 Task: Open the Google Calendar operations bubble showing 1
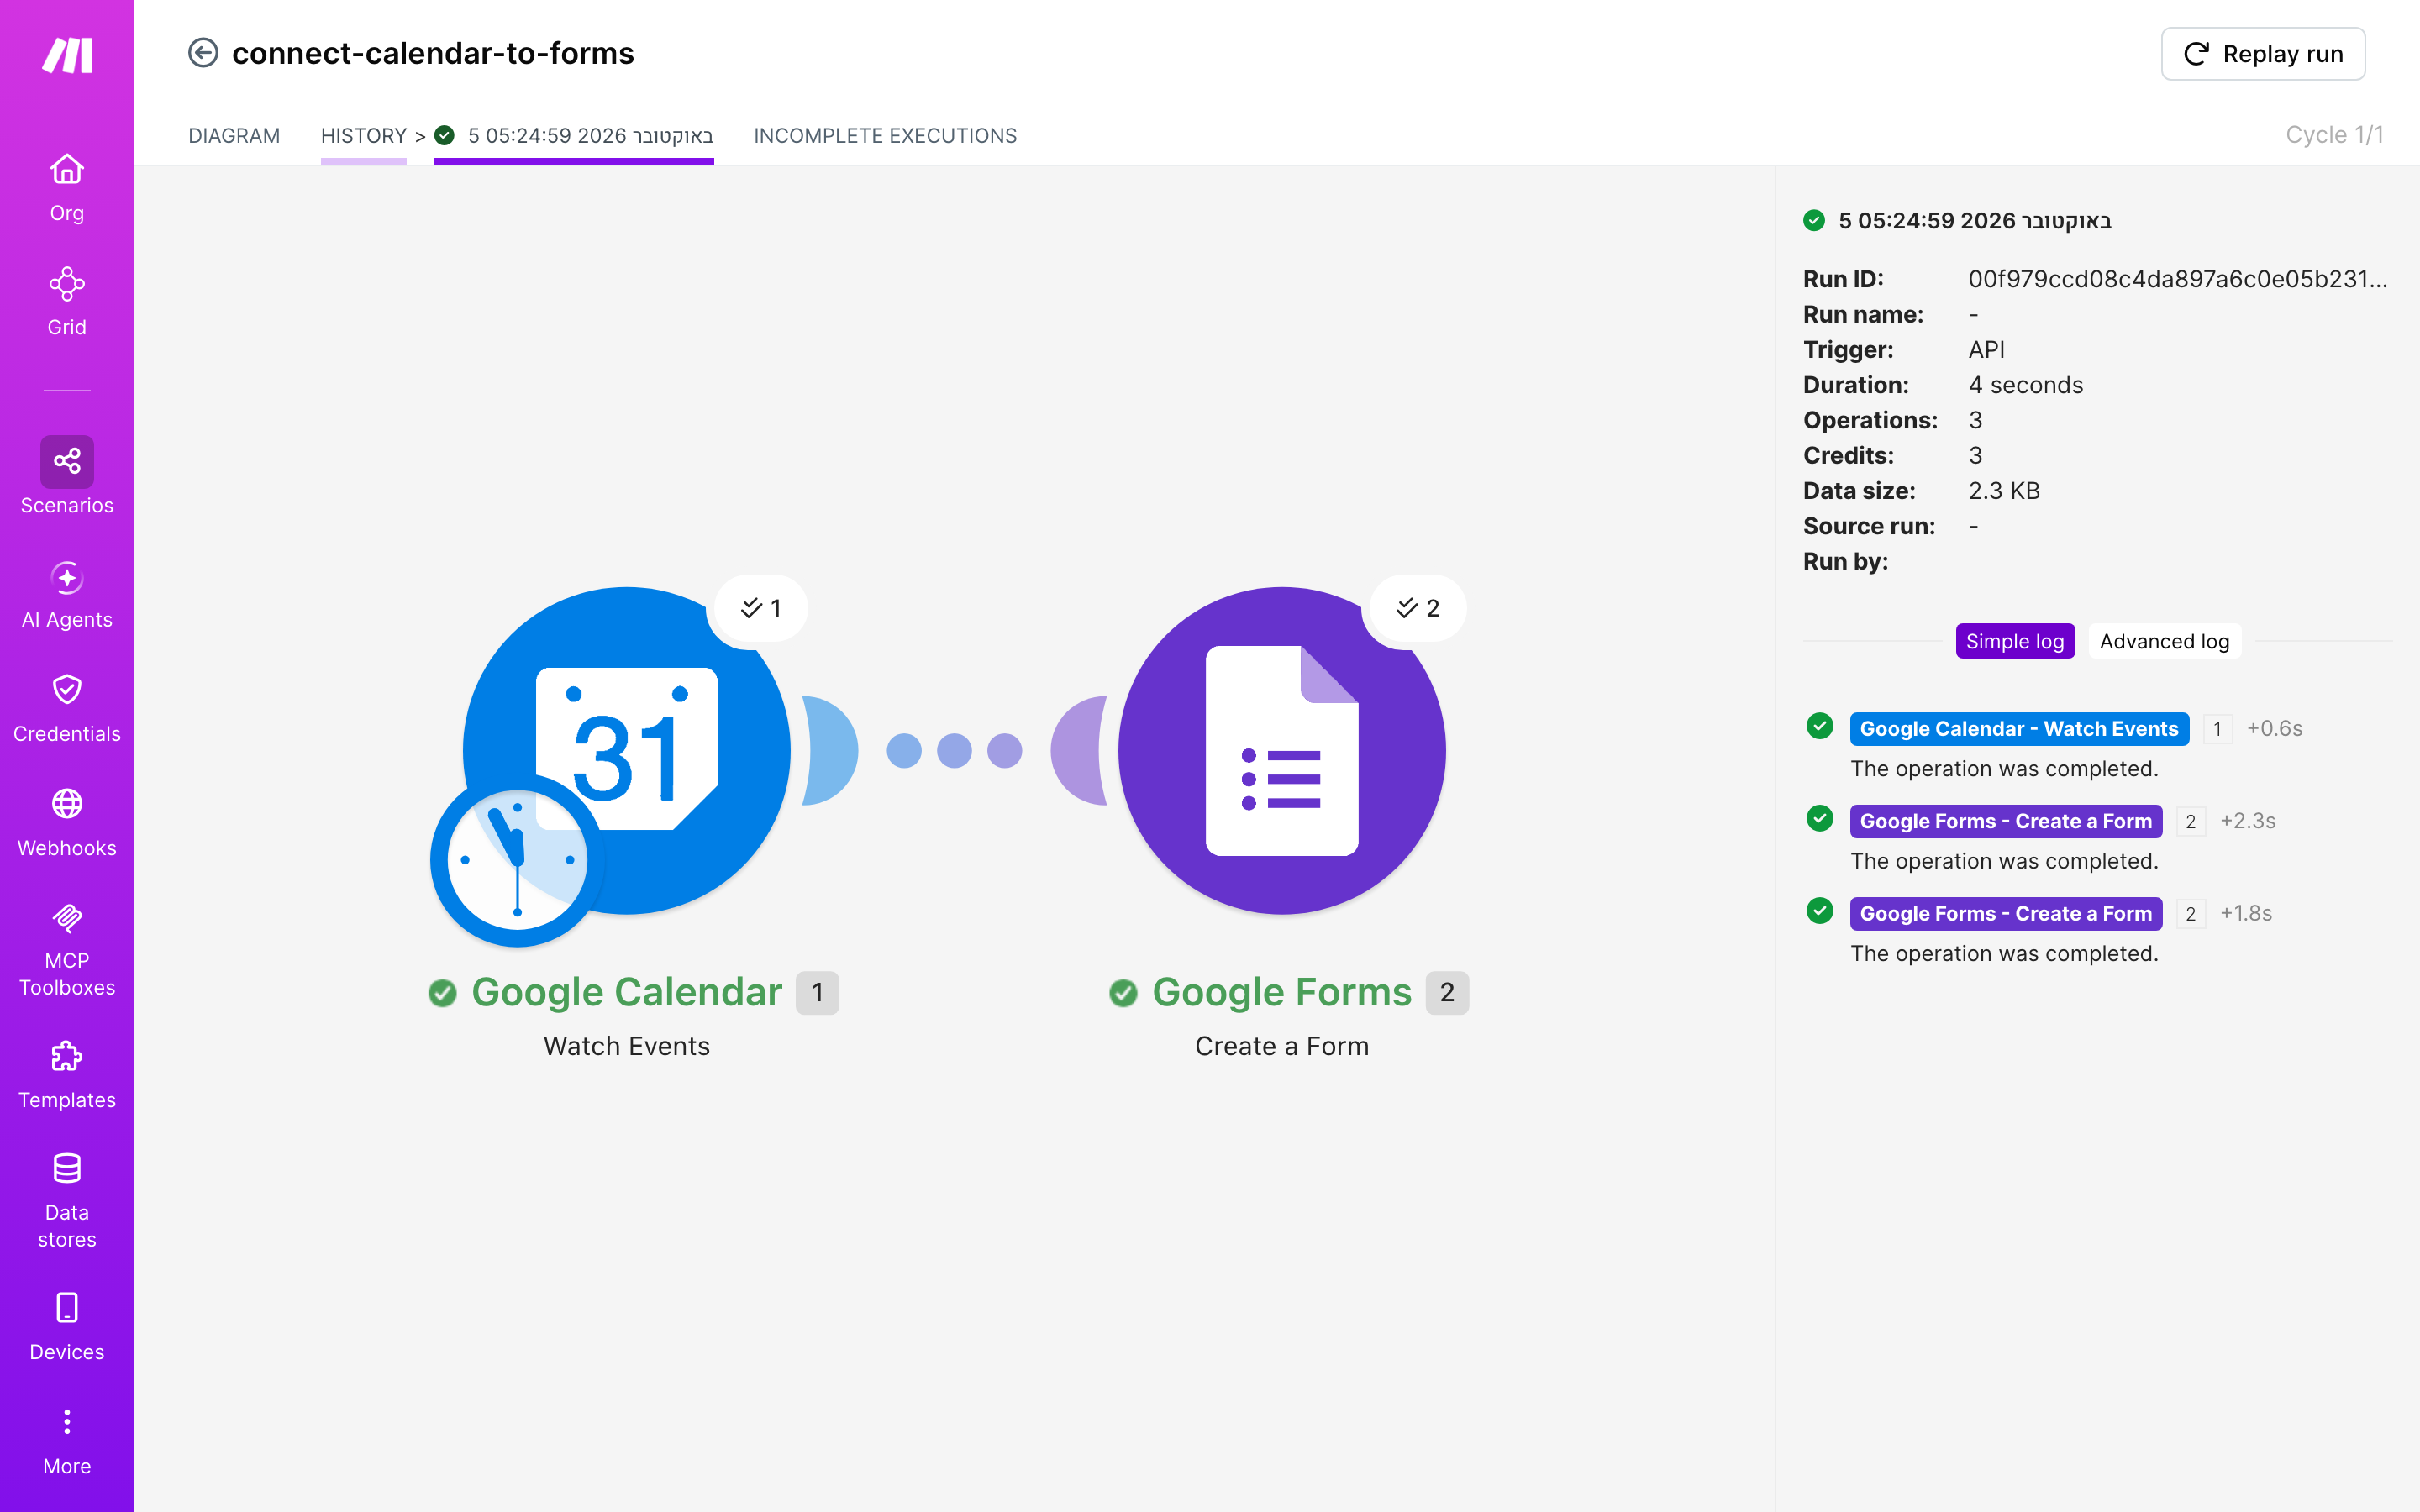[x=760, y=608]
